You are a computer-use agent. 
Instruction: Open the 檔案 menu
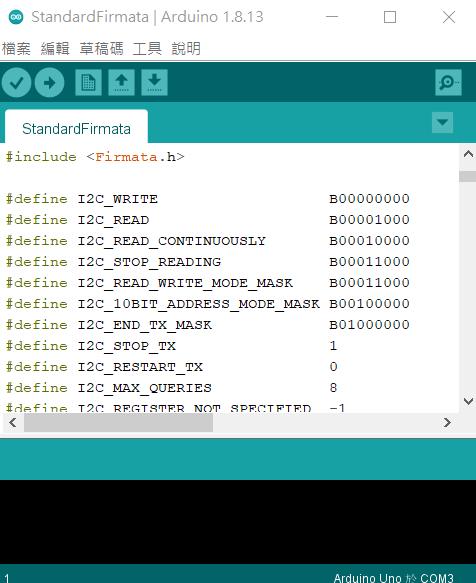coord(16,49)
